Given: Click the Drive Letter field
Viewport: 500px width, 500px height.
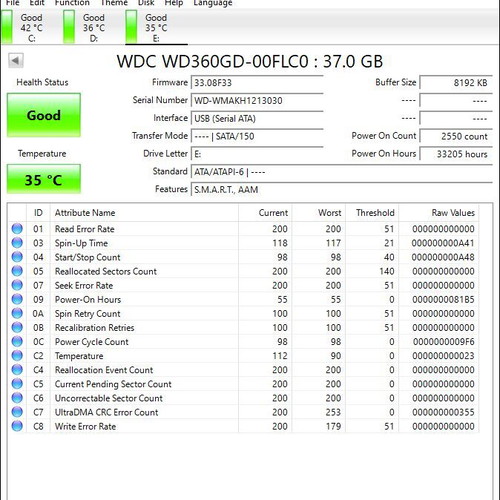Looking at the screenshot, I should tap(257, 154).
